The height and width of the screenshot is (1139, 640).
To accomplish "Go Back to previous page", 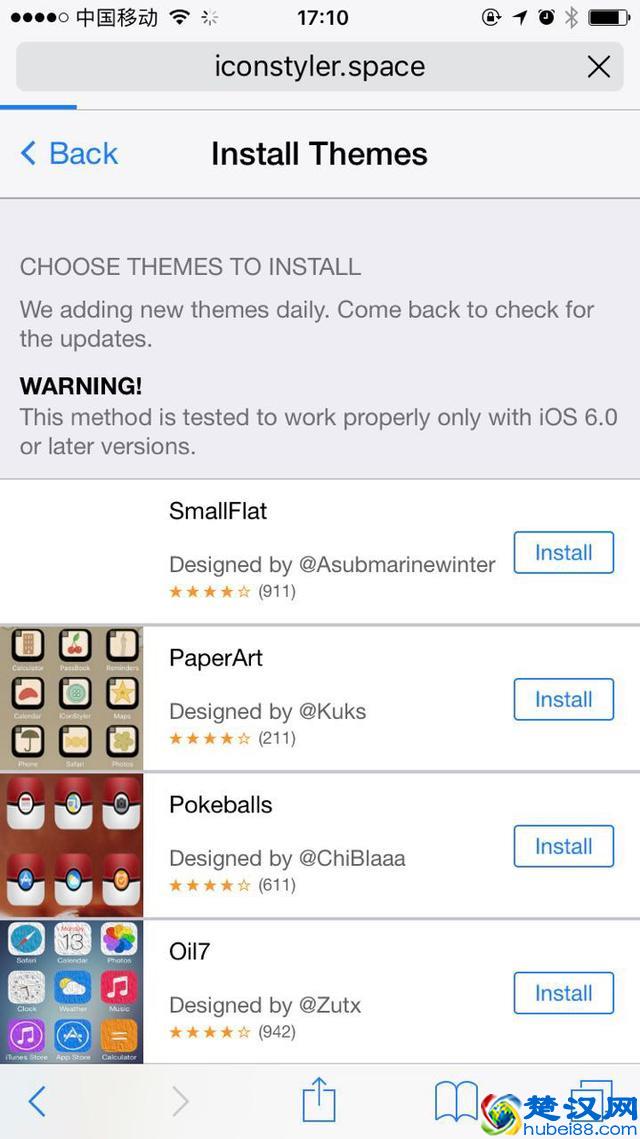I will (69, 153).
